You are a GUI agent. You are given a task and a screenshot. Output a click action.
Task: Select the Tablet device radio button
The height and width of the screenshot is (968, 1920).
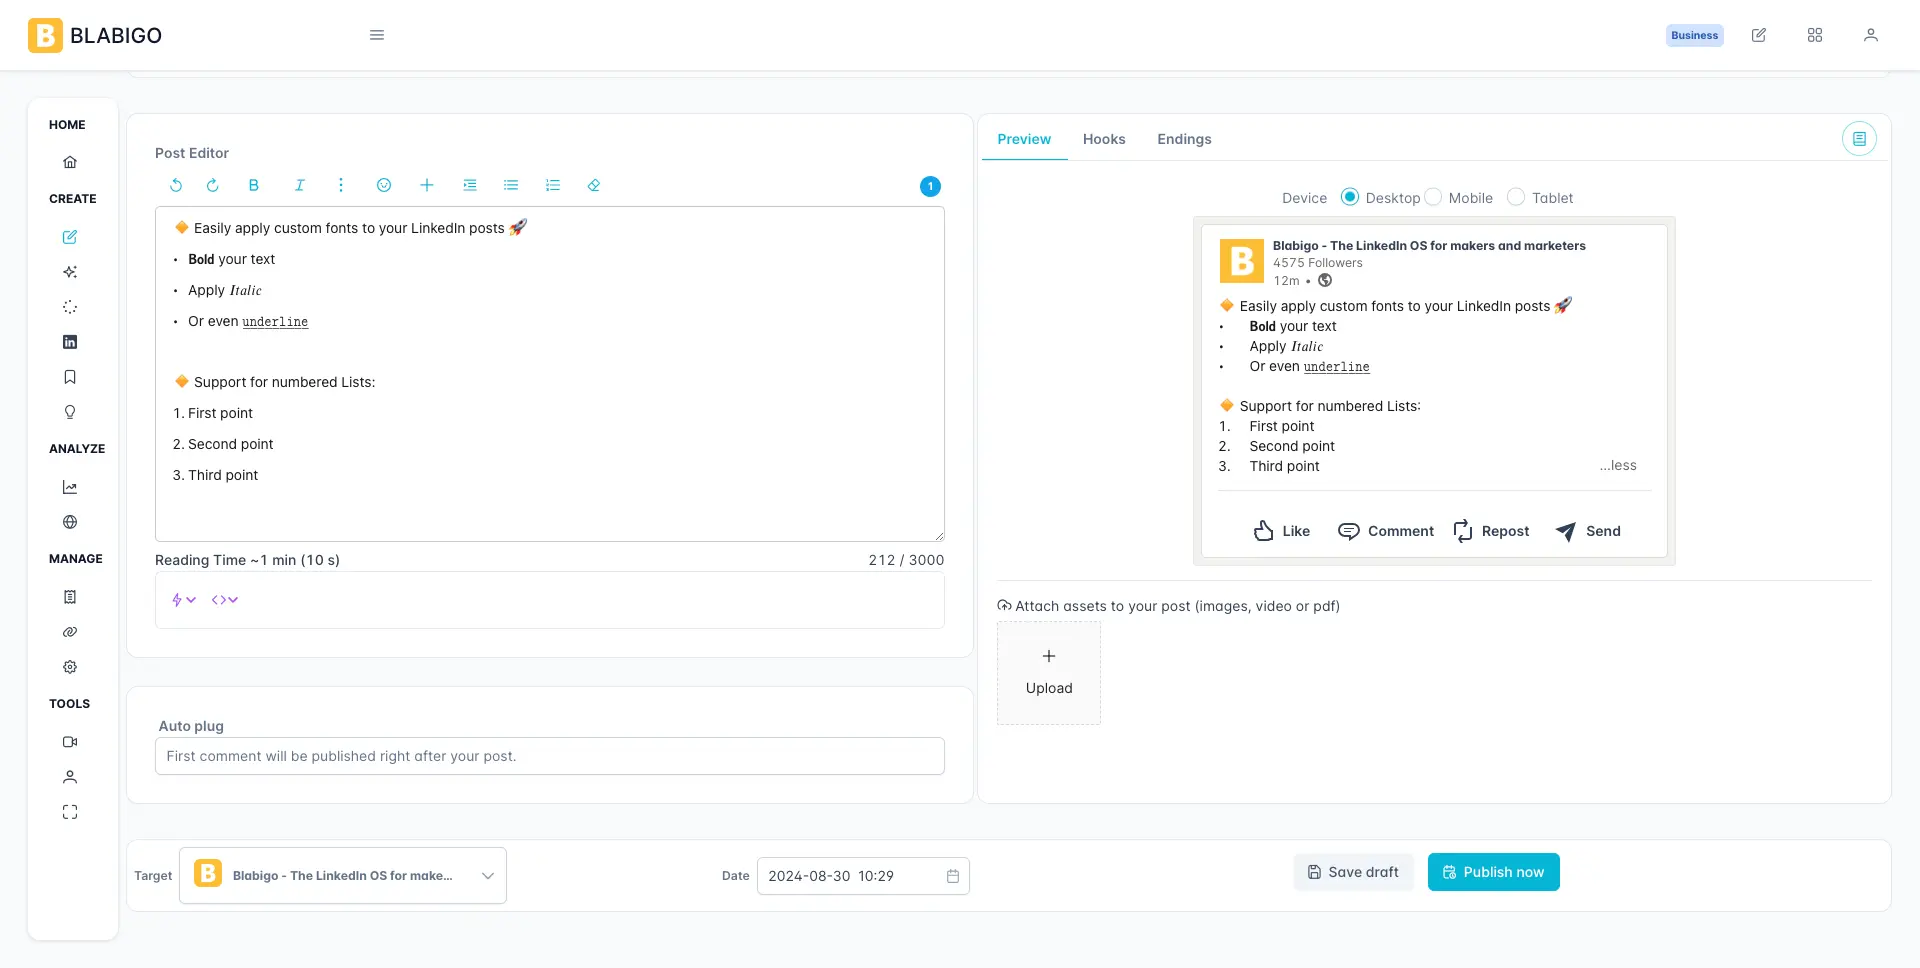click(1516, 197)
